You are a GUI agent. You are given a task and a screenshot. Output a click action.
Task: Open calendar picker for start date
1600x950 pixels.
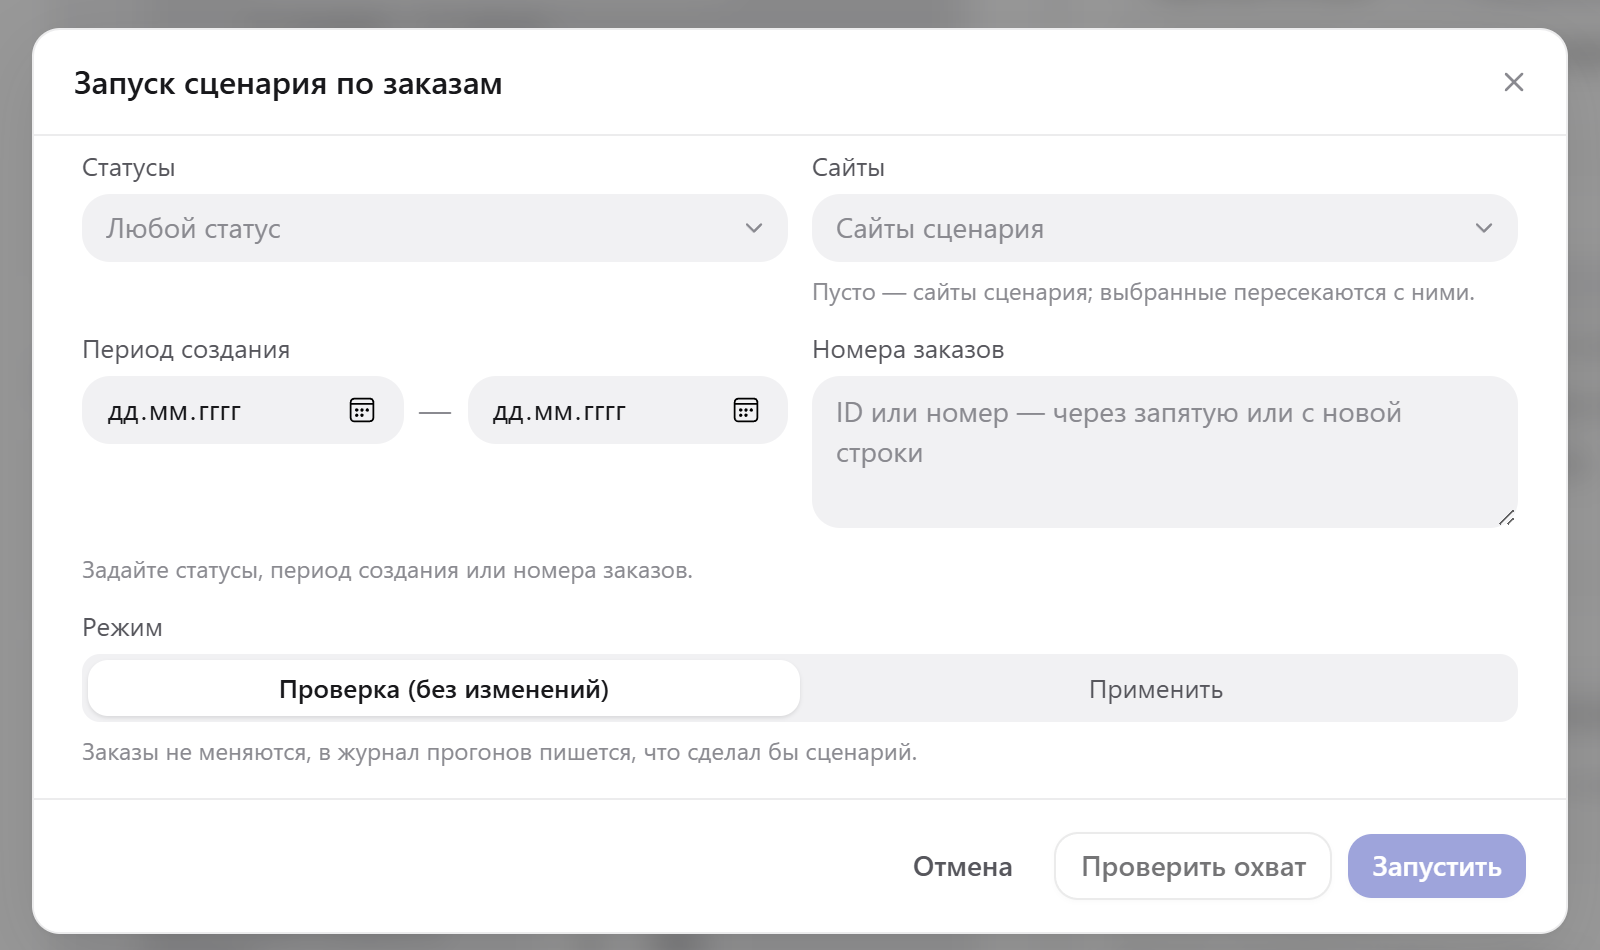tap(362, 410)
